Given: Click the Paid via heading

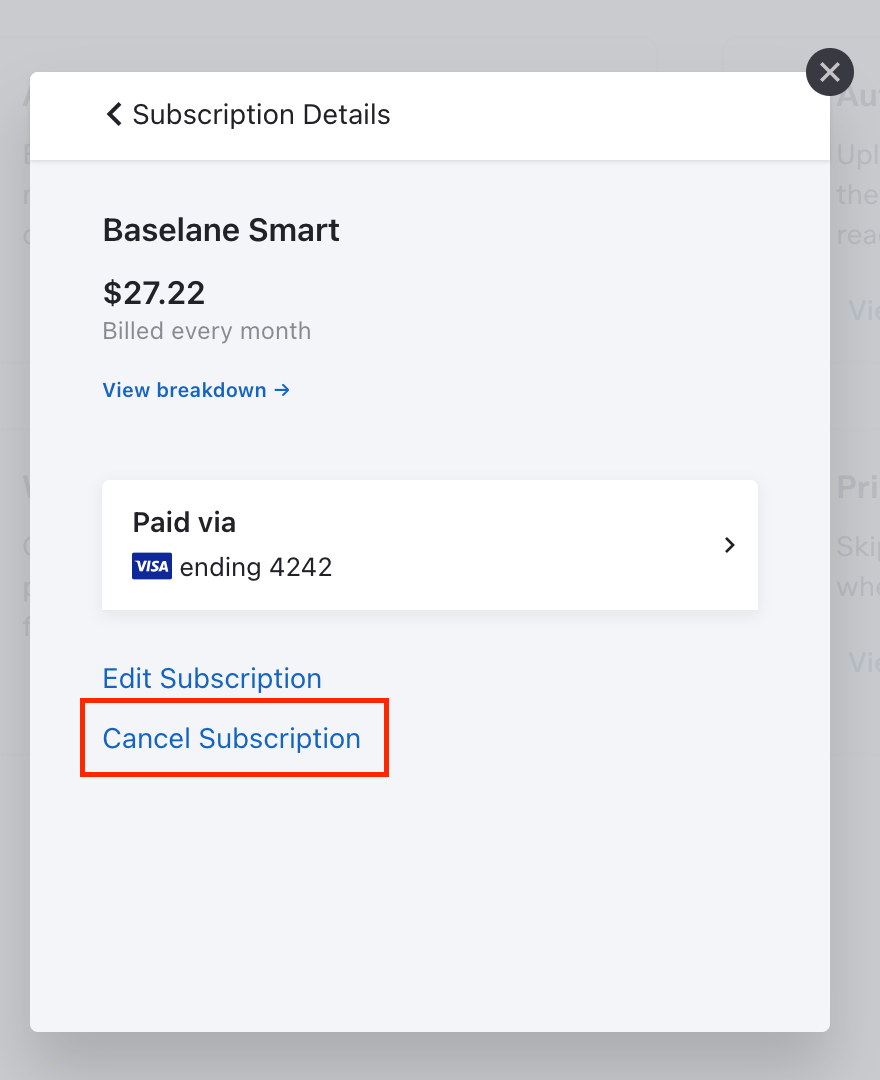Looking at the screenshot, I should click(184, 522).
